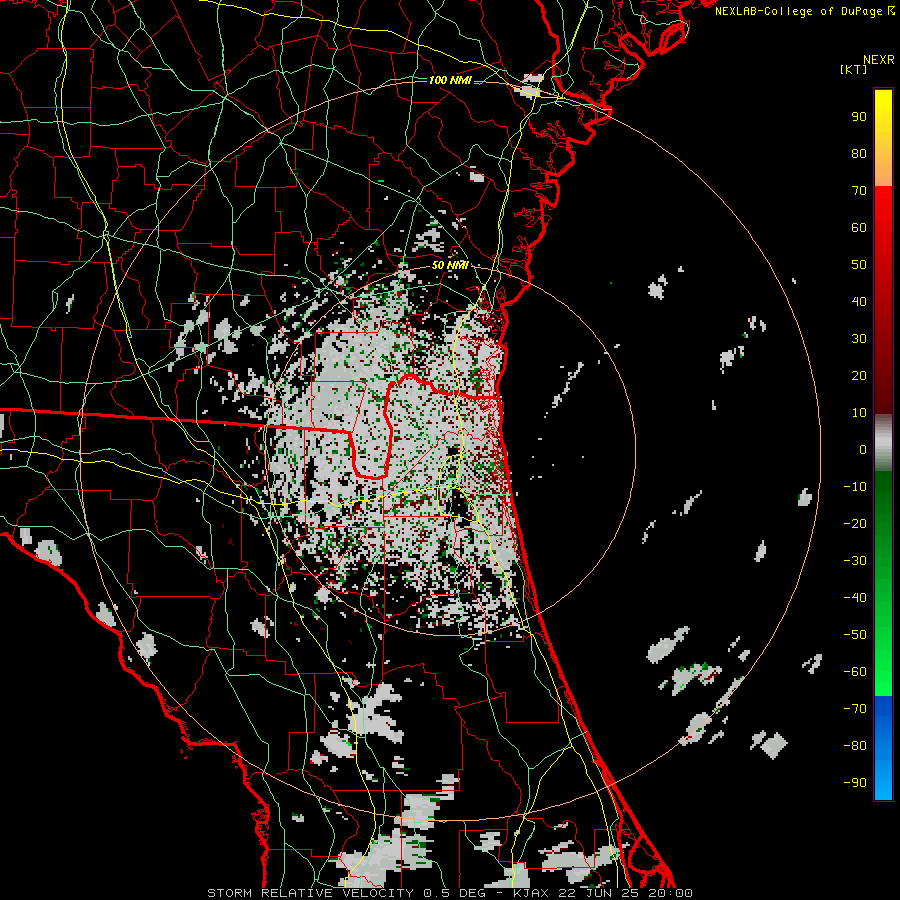The image size is (900, 900).
Task: Select the -70 scale value
Action: point(855,709)
